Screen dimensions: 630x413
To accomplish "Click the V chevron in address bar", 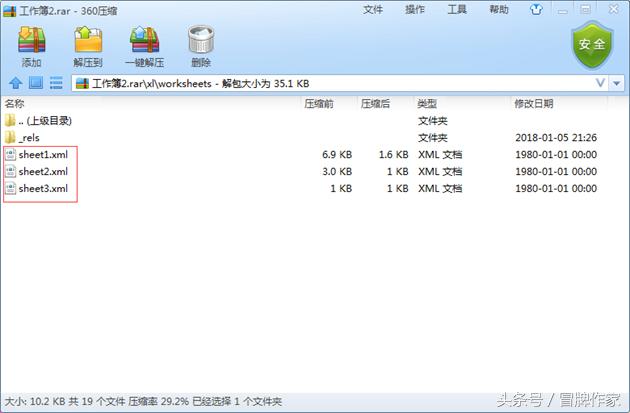I will (600, 83).
